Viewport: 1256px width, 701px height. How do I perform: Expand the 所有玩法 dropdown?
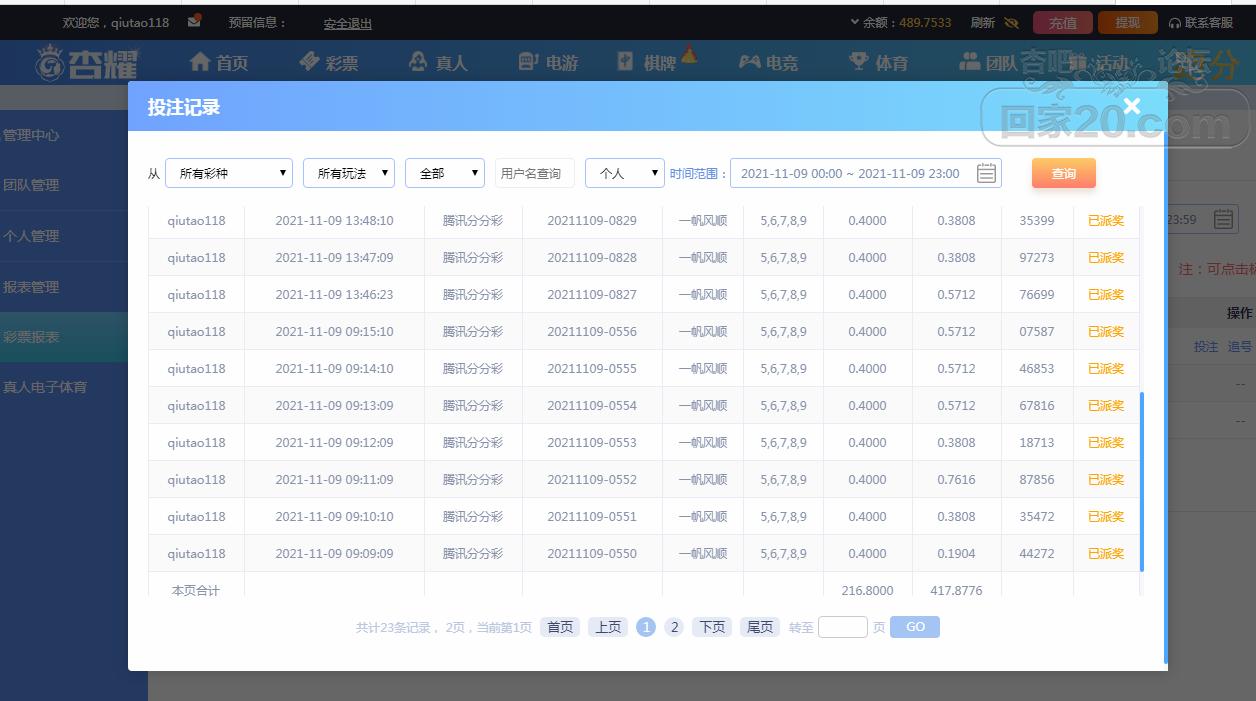(348, 173)
